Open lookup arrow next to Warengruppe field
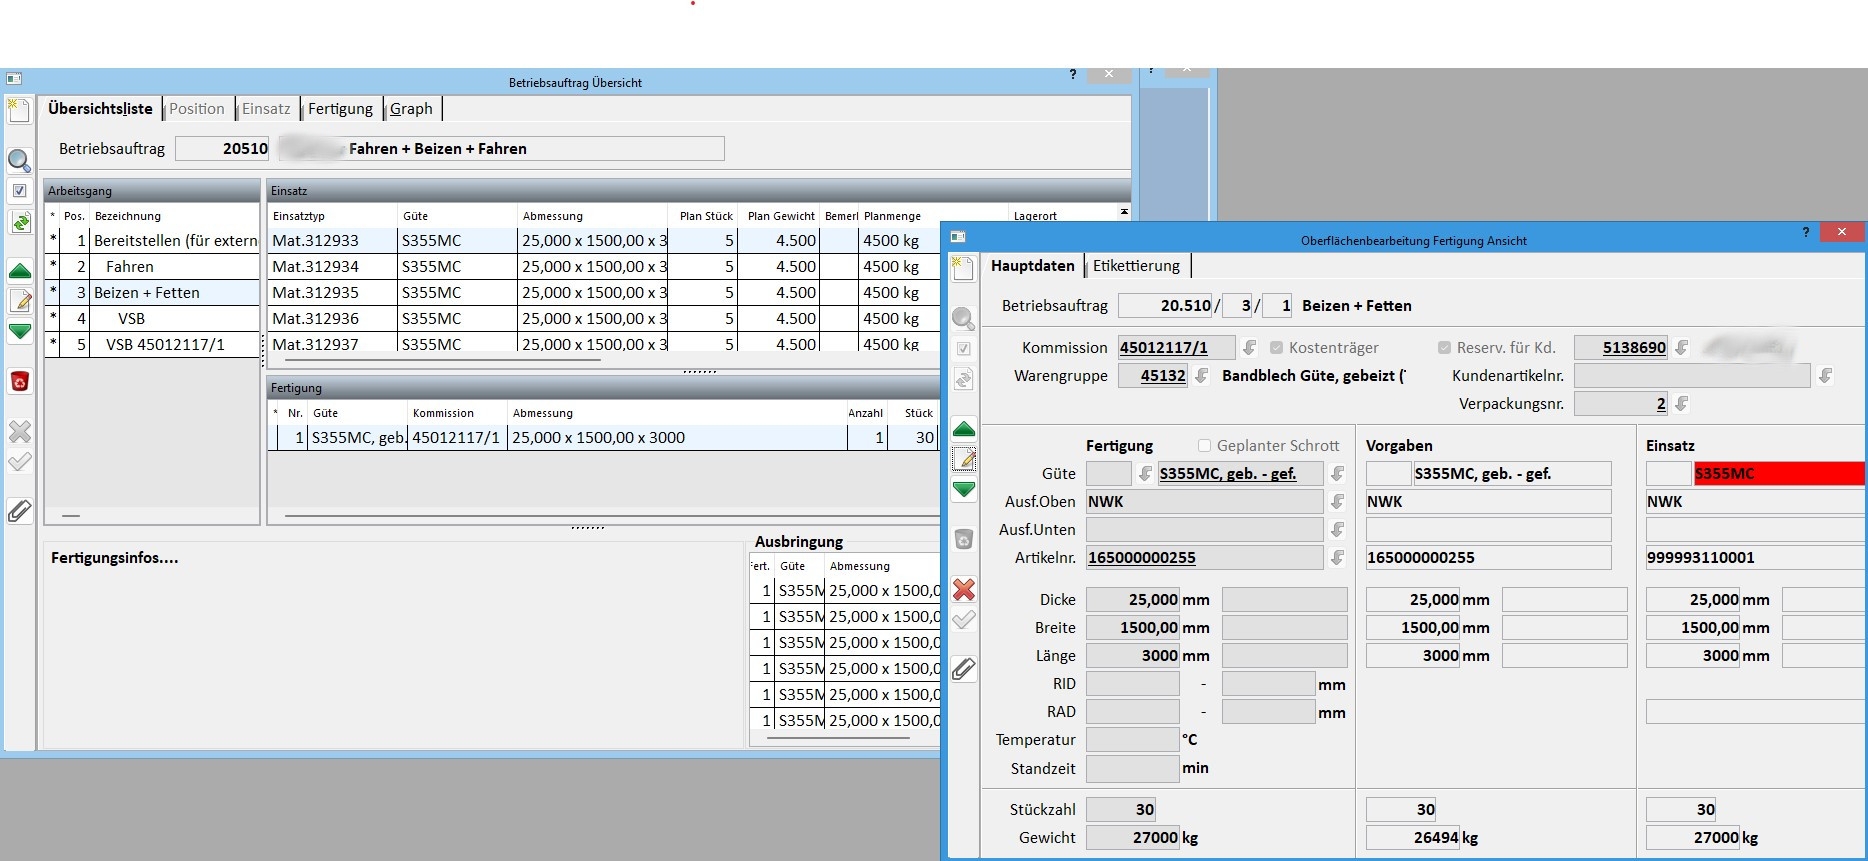1868x861 pixels. click(1202, 376)
